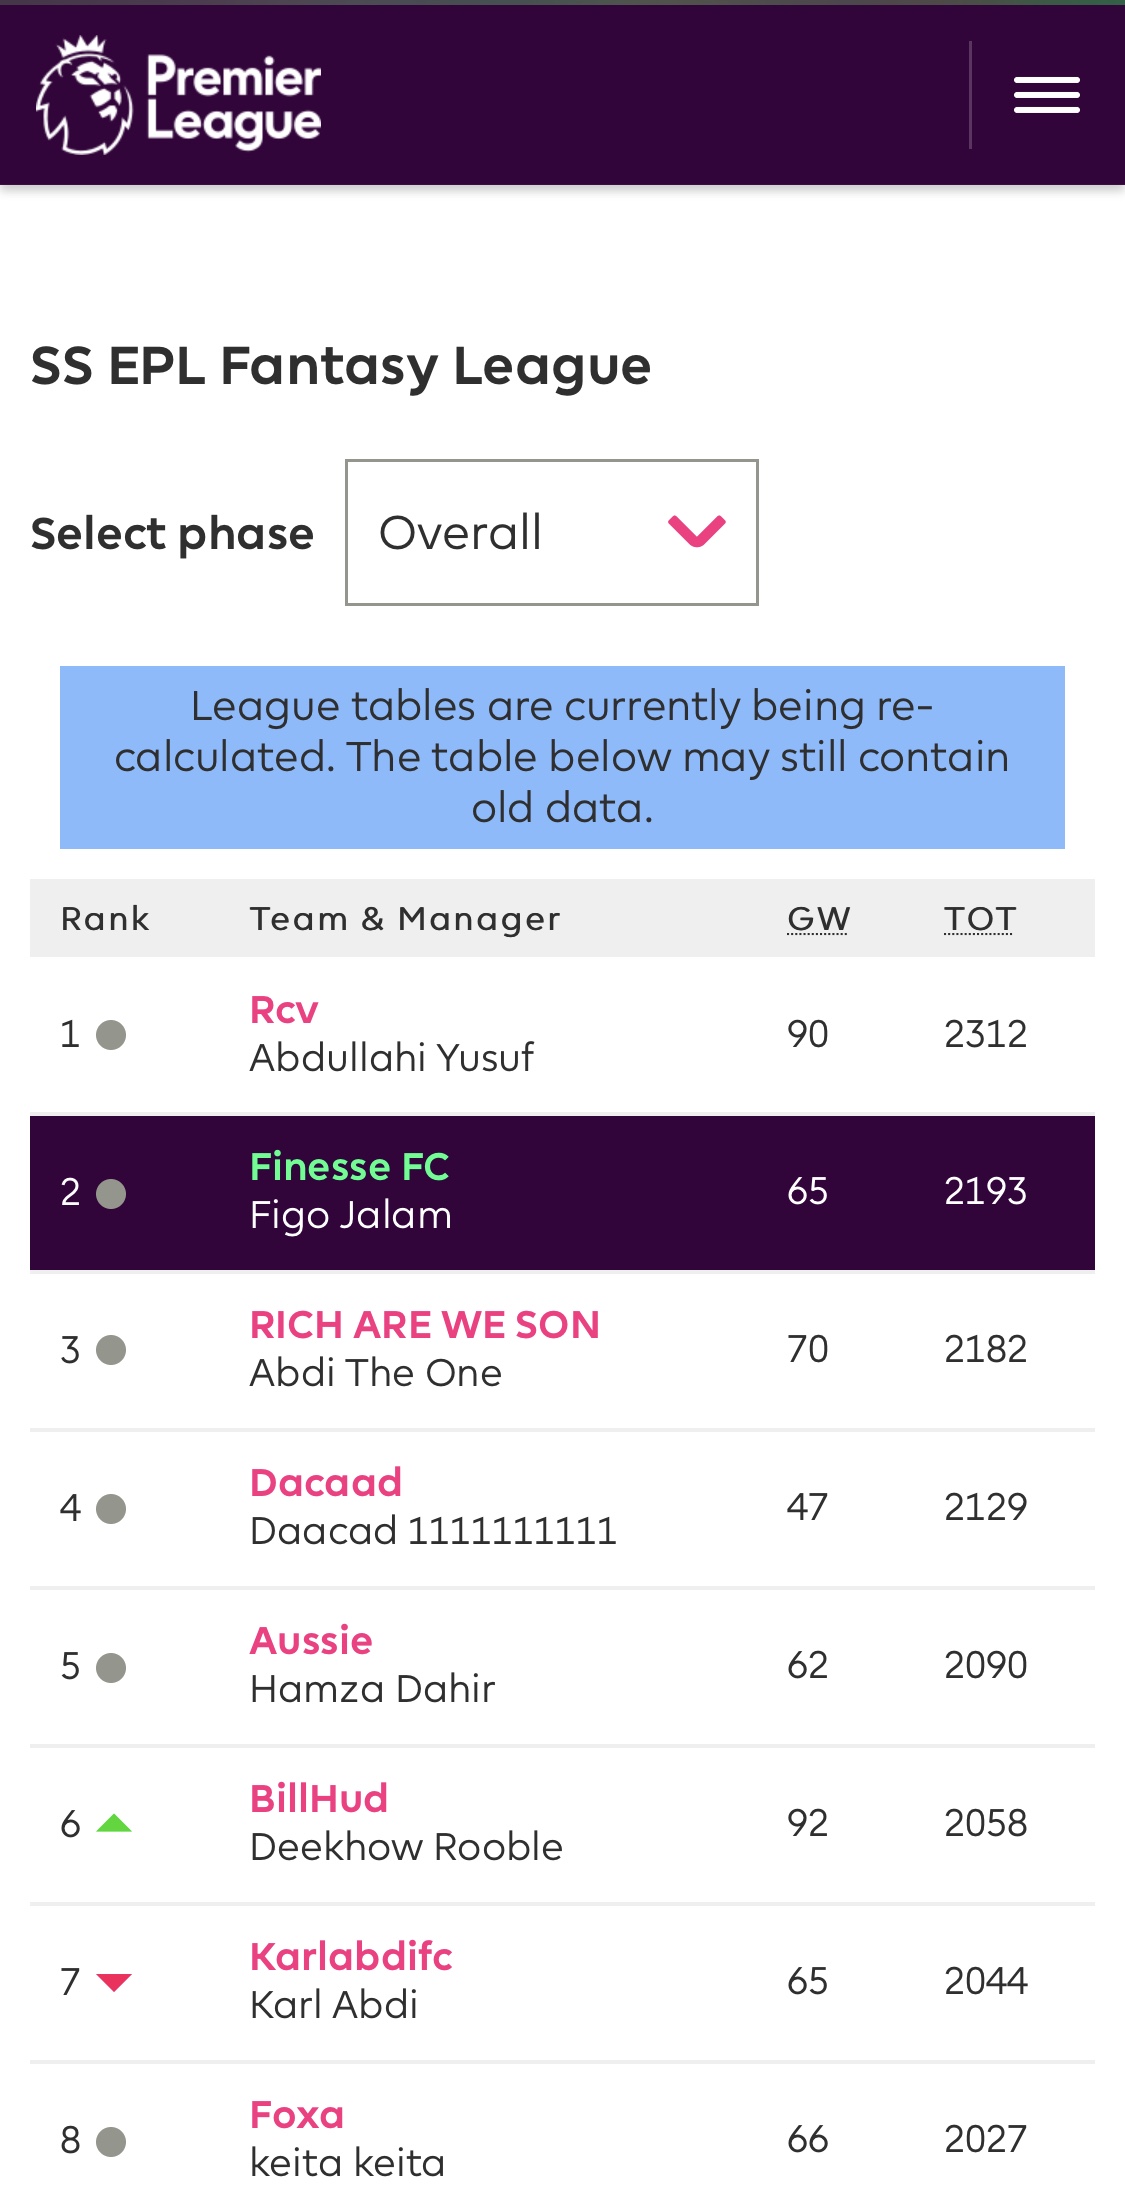The height and width of the screenshot is (2189, 1125).
Task: Open BillHud team details
Action: click(x=319, y=1799)
